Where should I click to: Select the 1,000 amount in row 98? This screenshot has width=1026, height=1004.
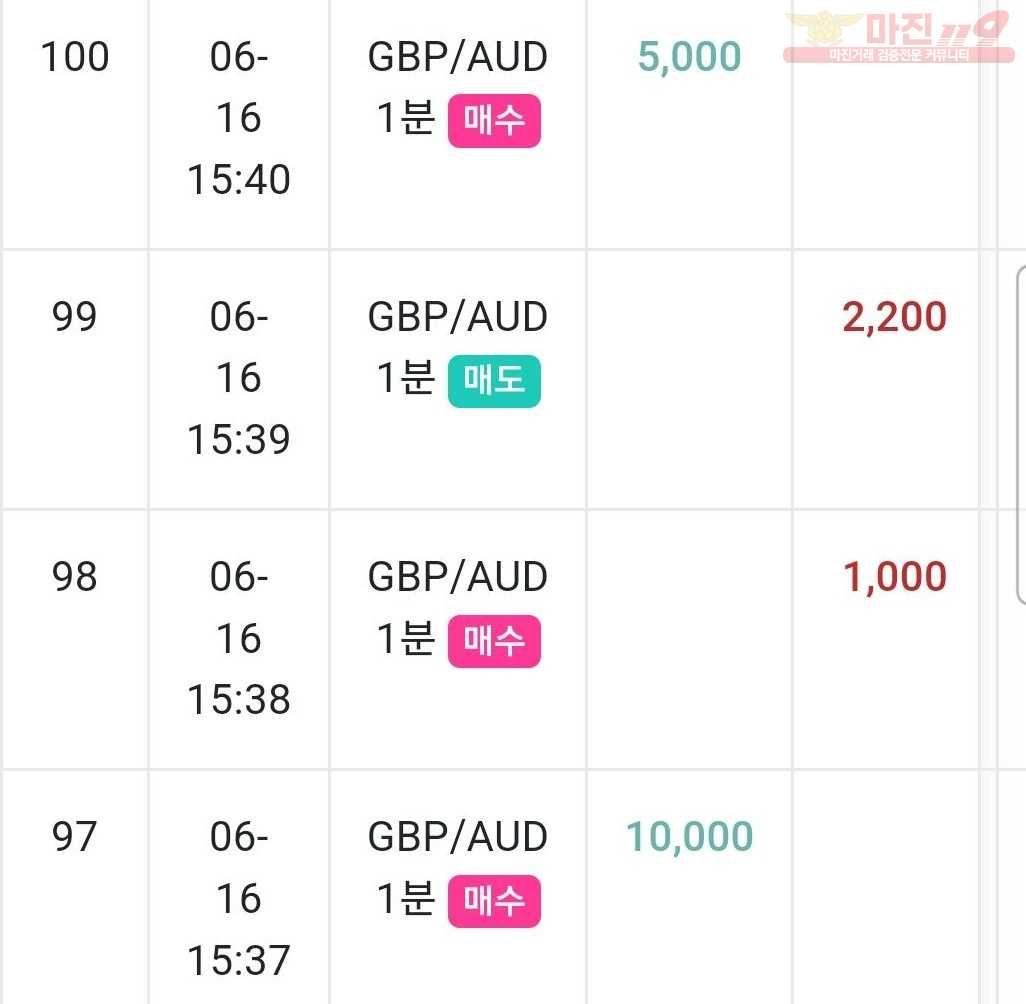click(894, 577)
